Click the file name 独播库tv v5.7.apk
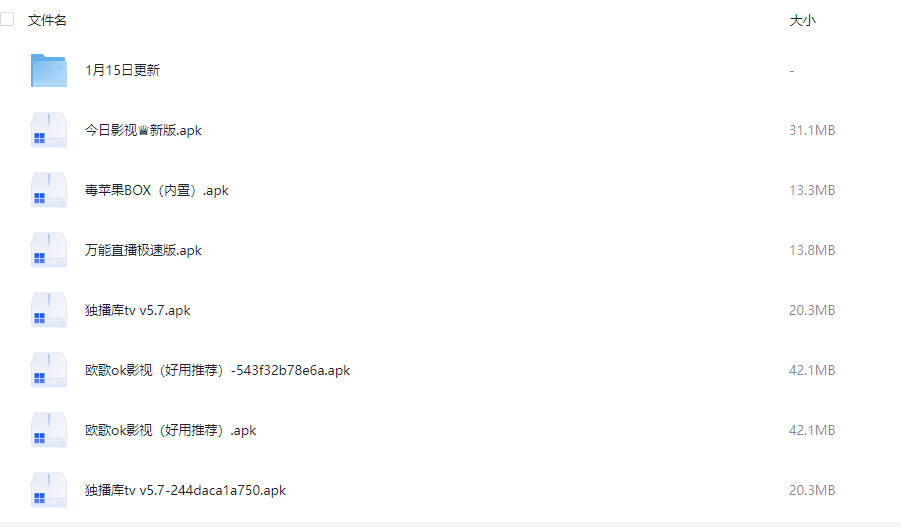Screen dimensions: 901x527 (138, 310)
